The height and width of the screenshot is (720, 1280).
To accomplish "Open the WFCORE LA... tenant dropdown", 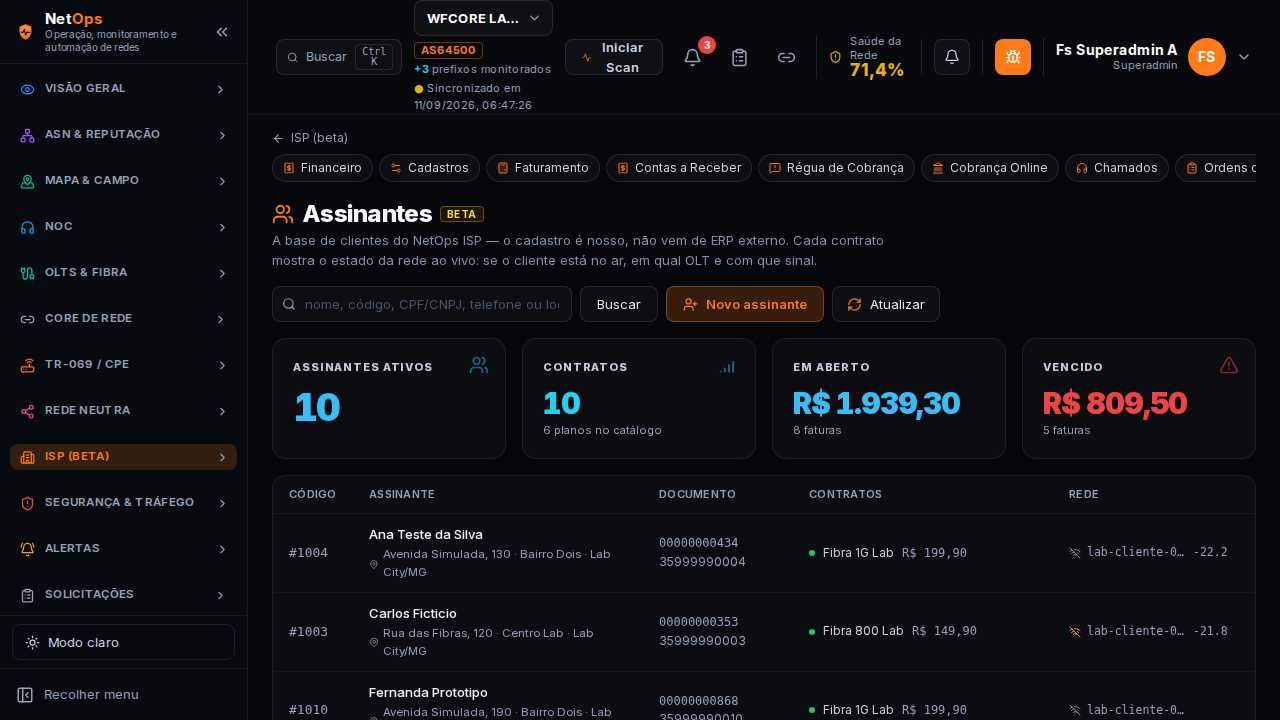I will [x=483, y=18].
